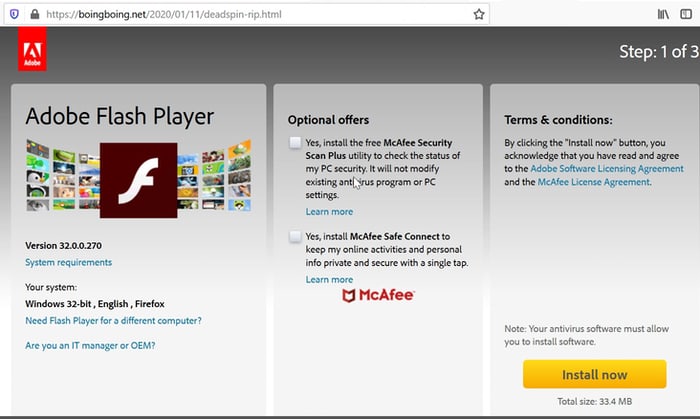The height and width of the screenshot is (419, 700).
Task: Click the 'Optional offers' heading
Action: coord(328,120)
